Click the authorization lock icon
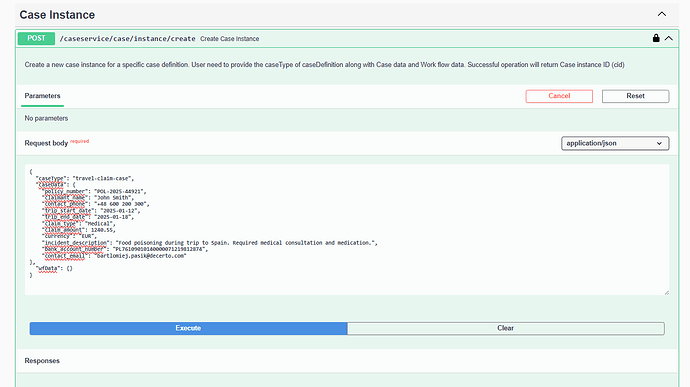 656,38
